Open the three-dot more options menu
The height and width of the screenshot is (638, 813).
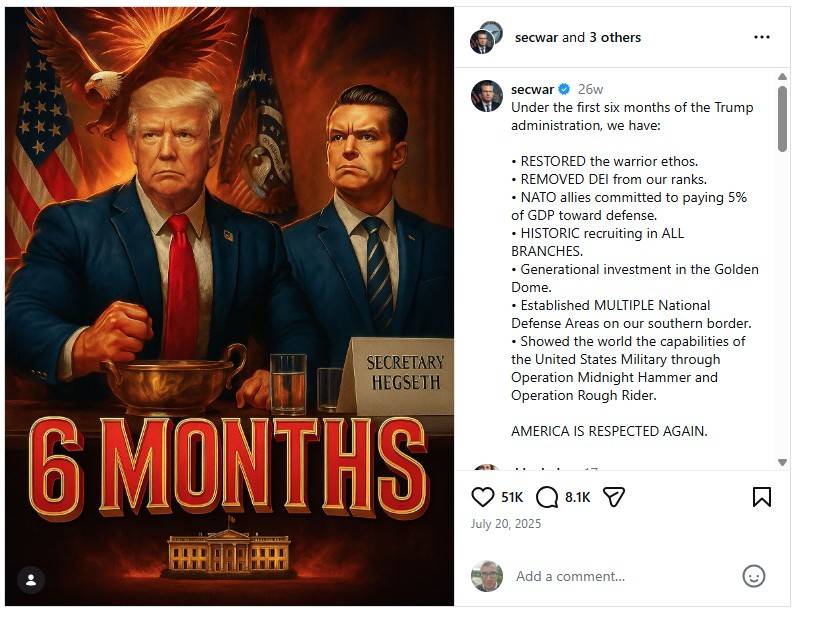point(761,37)
